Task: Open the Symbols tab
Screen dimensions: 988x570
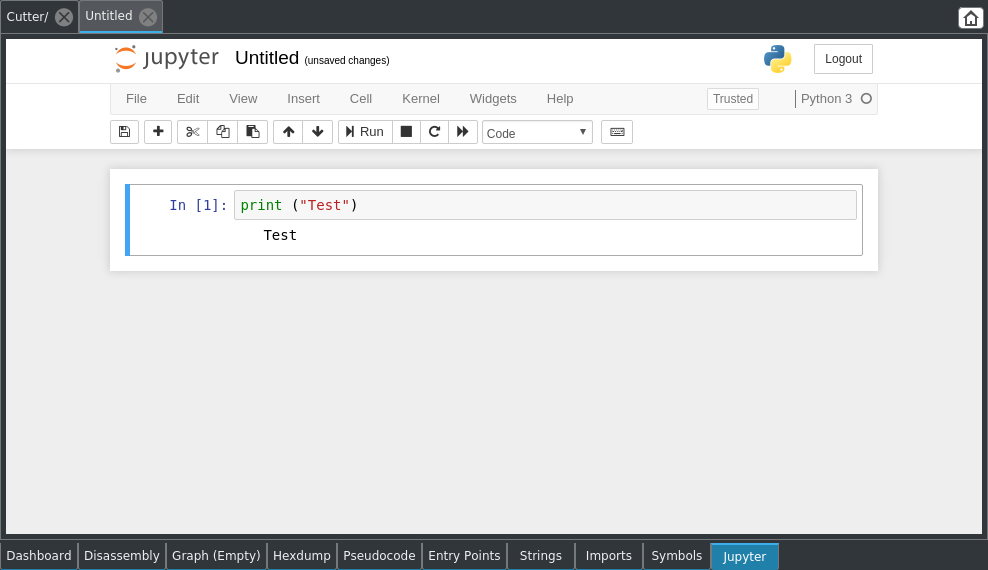Action: [x=677, y=556]
